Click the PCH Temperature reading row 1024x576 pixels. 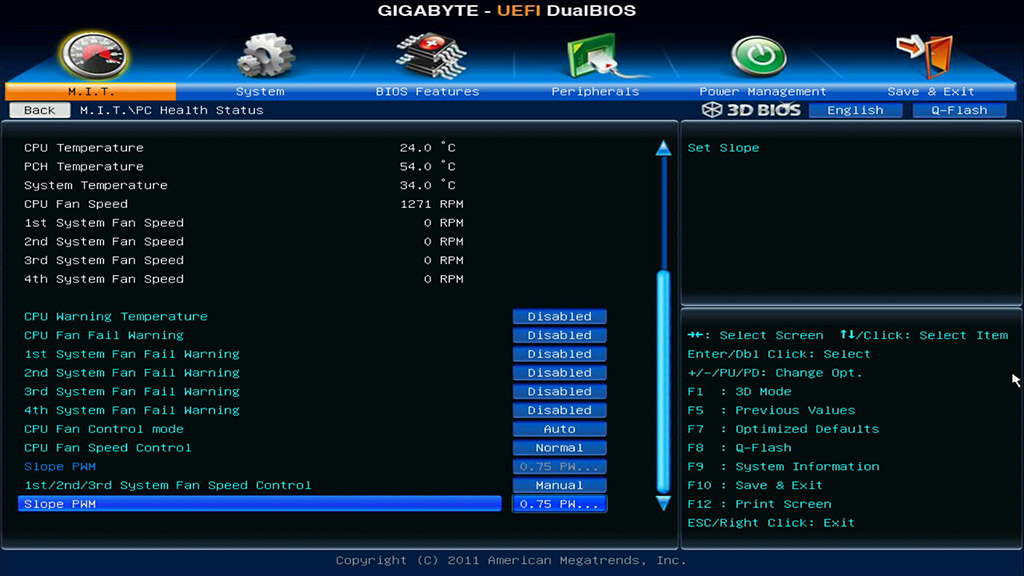tap(240, 167)
